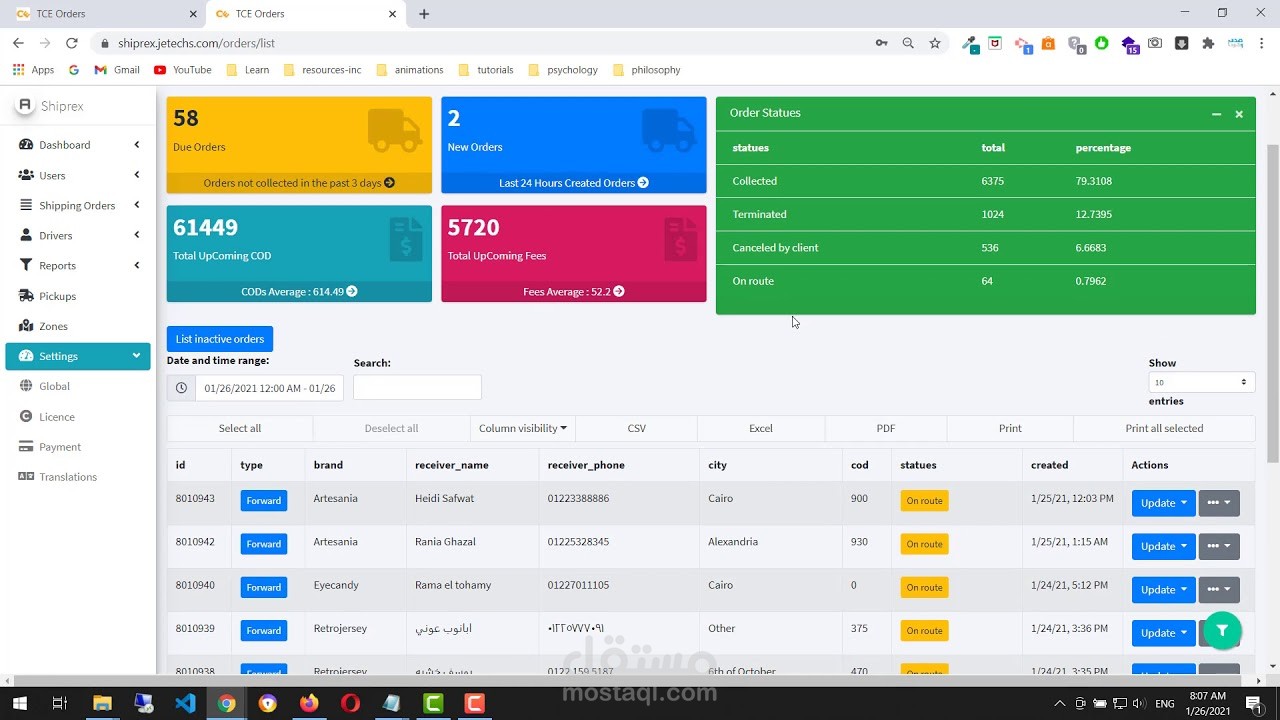1280x720 pixels.
Task: Open more options for order 8010942
Action: 1219,546
